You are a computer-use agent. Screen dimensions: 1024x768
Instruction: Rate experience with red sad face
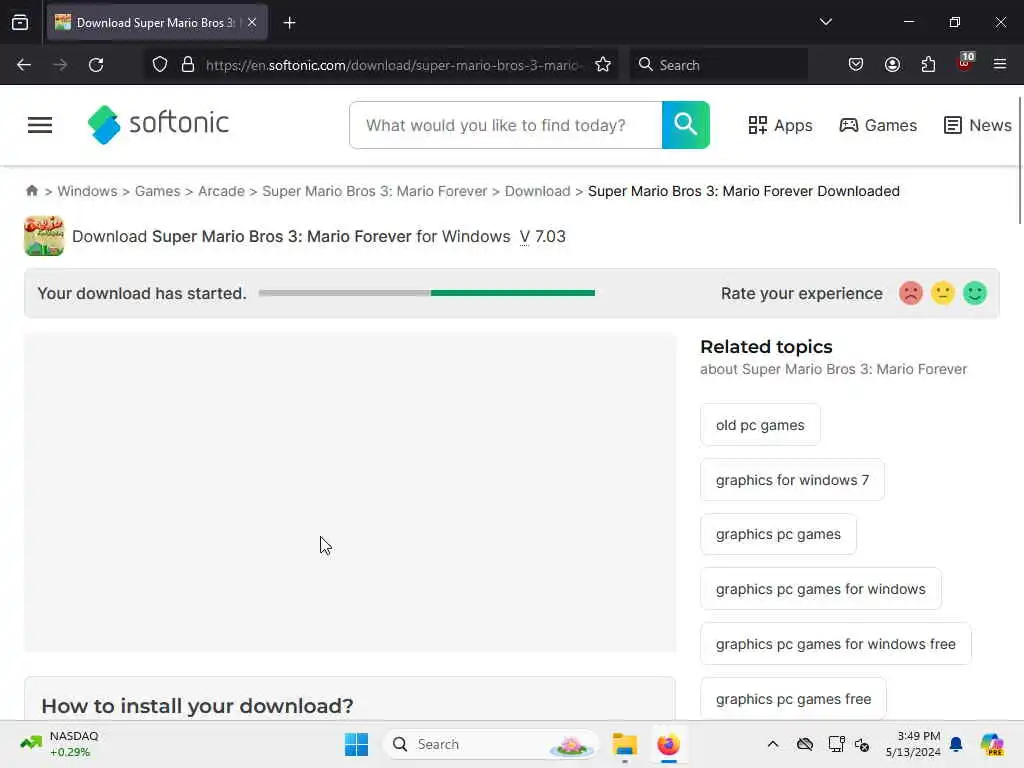pyautogui.click(x=910, y=293)
